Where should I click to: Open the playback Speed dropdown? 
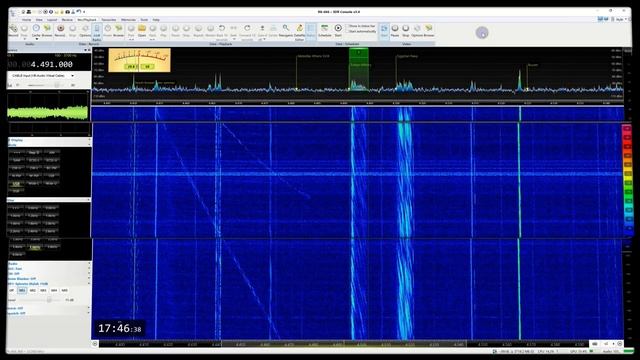coord(262,32)
